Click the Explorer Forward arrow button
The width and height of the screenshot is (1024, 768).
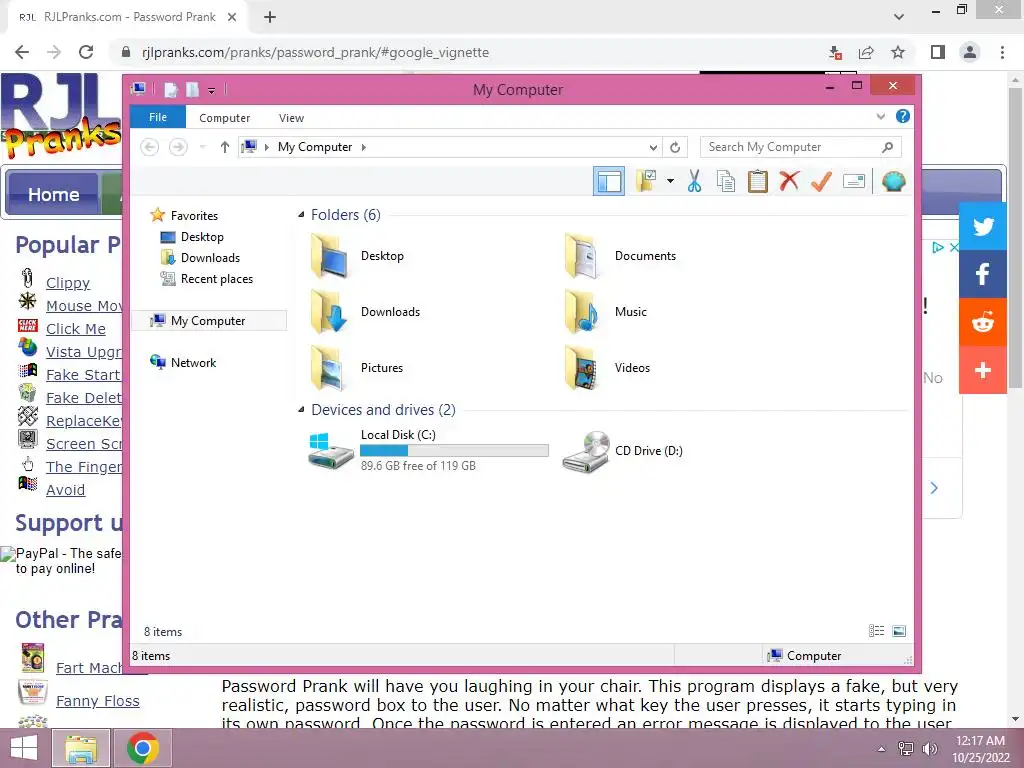click(178, 147)
